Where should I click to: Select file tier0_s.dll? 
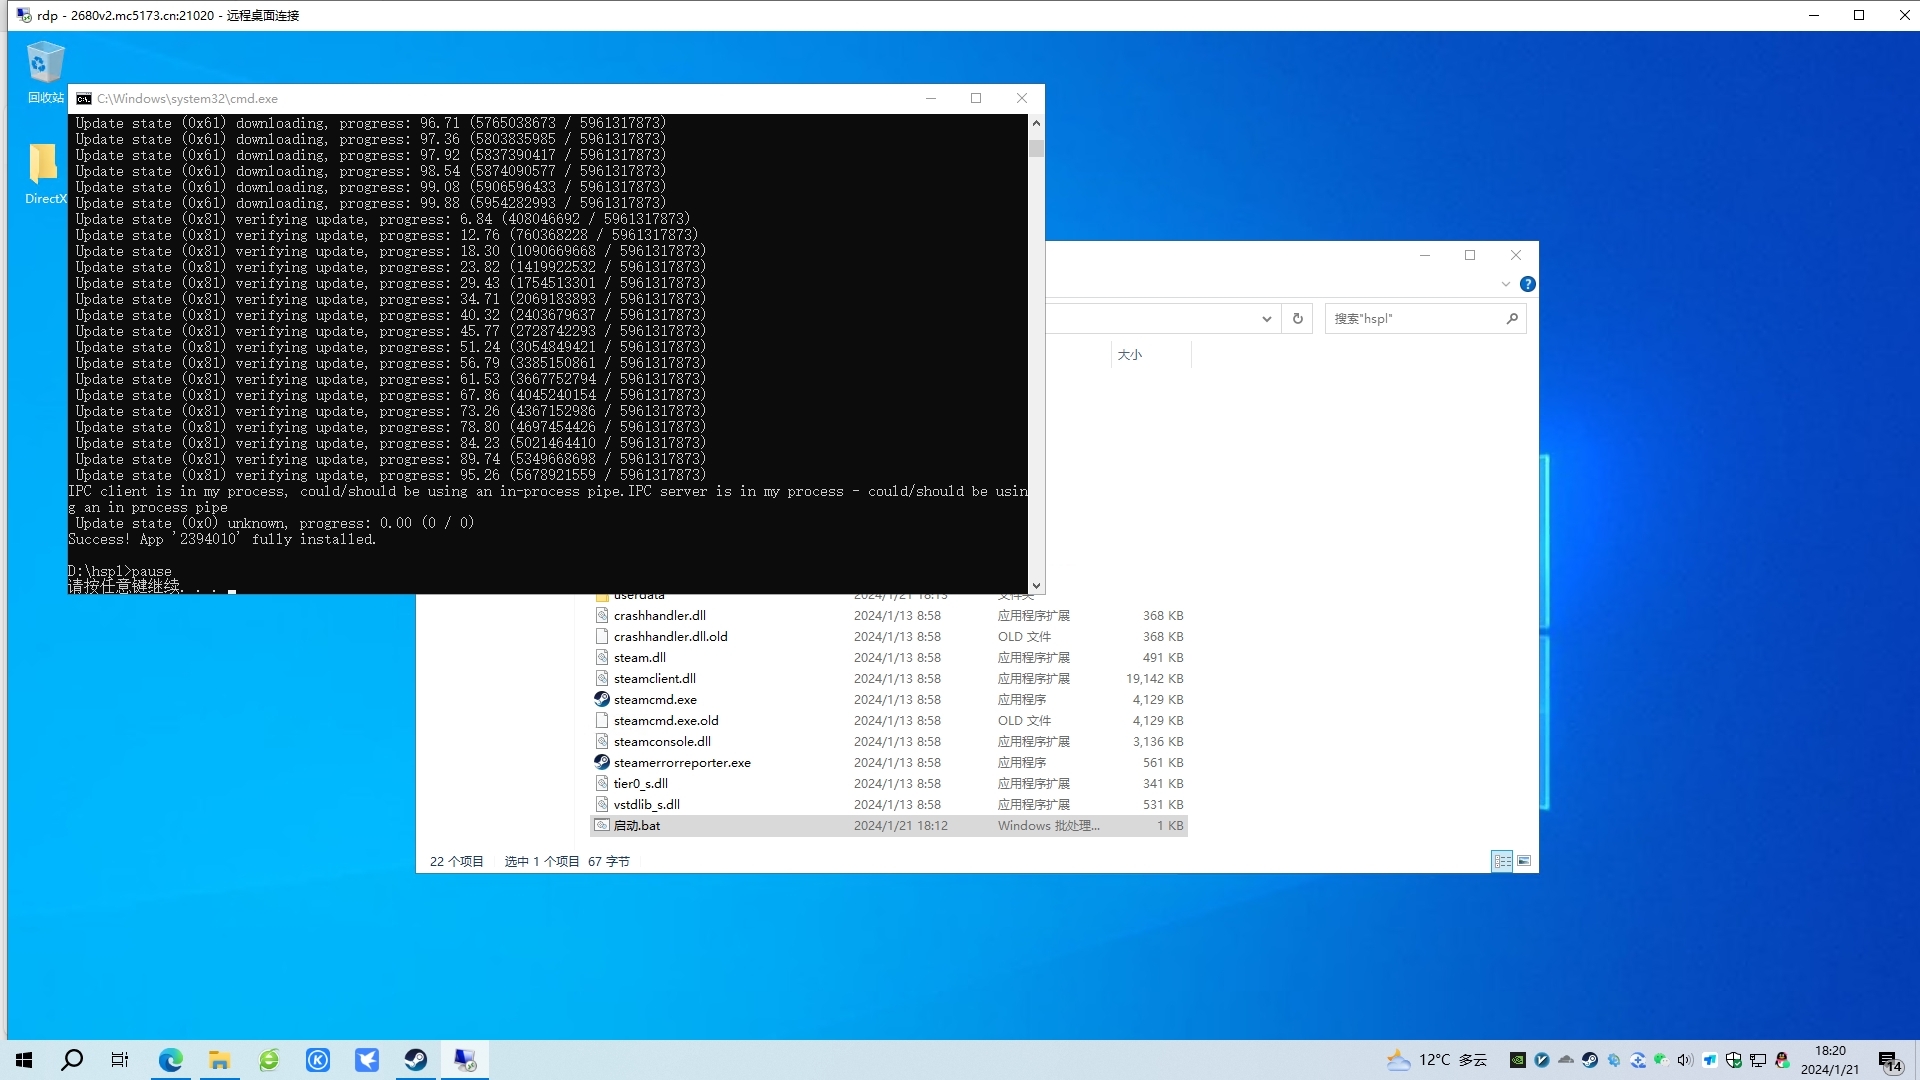click(x=640, y=784)
